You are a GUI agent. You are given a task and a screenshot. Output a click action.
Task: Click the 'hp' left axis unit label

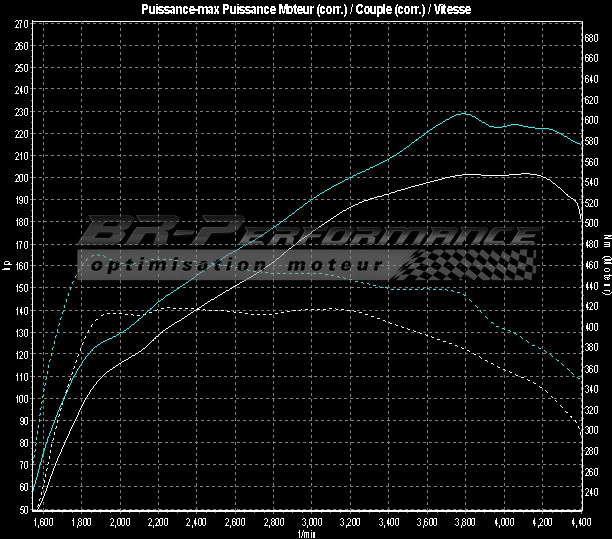click(x=7, y=266)
